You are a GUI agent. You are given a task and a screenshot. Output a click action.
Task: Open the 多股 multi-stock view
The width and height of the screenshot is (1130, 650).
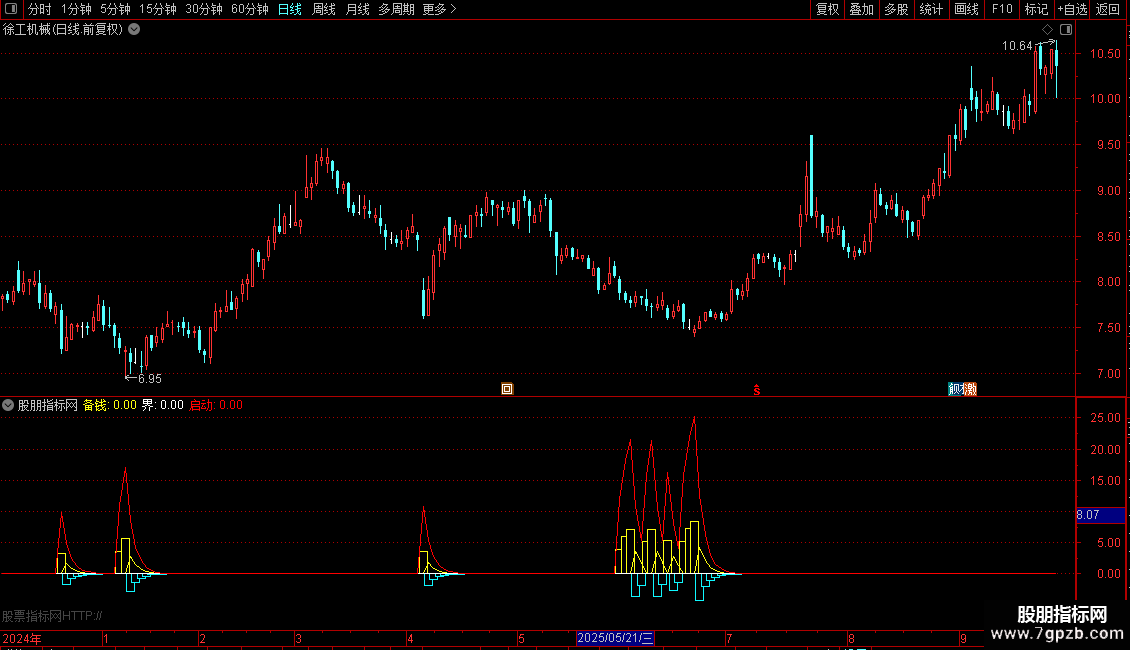point(897,9)
